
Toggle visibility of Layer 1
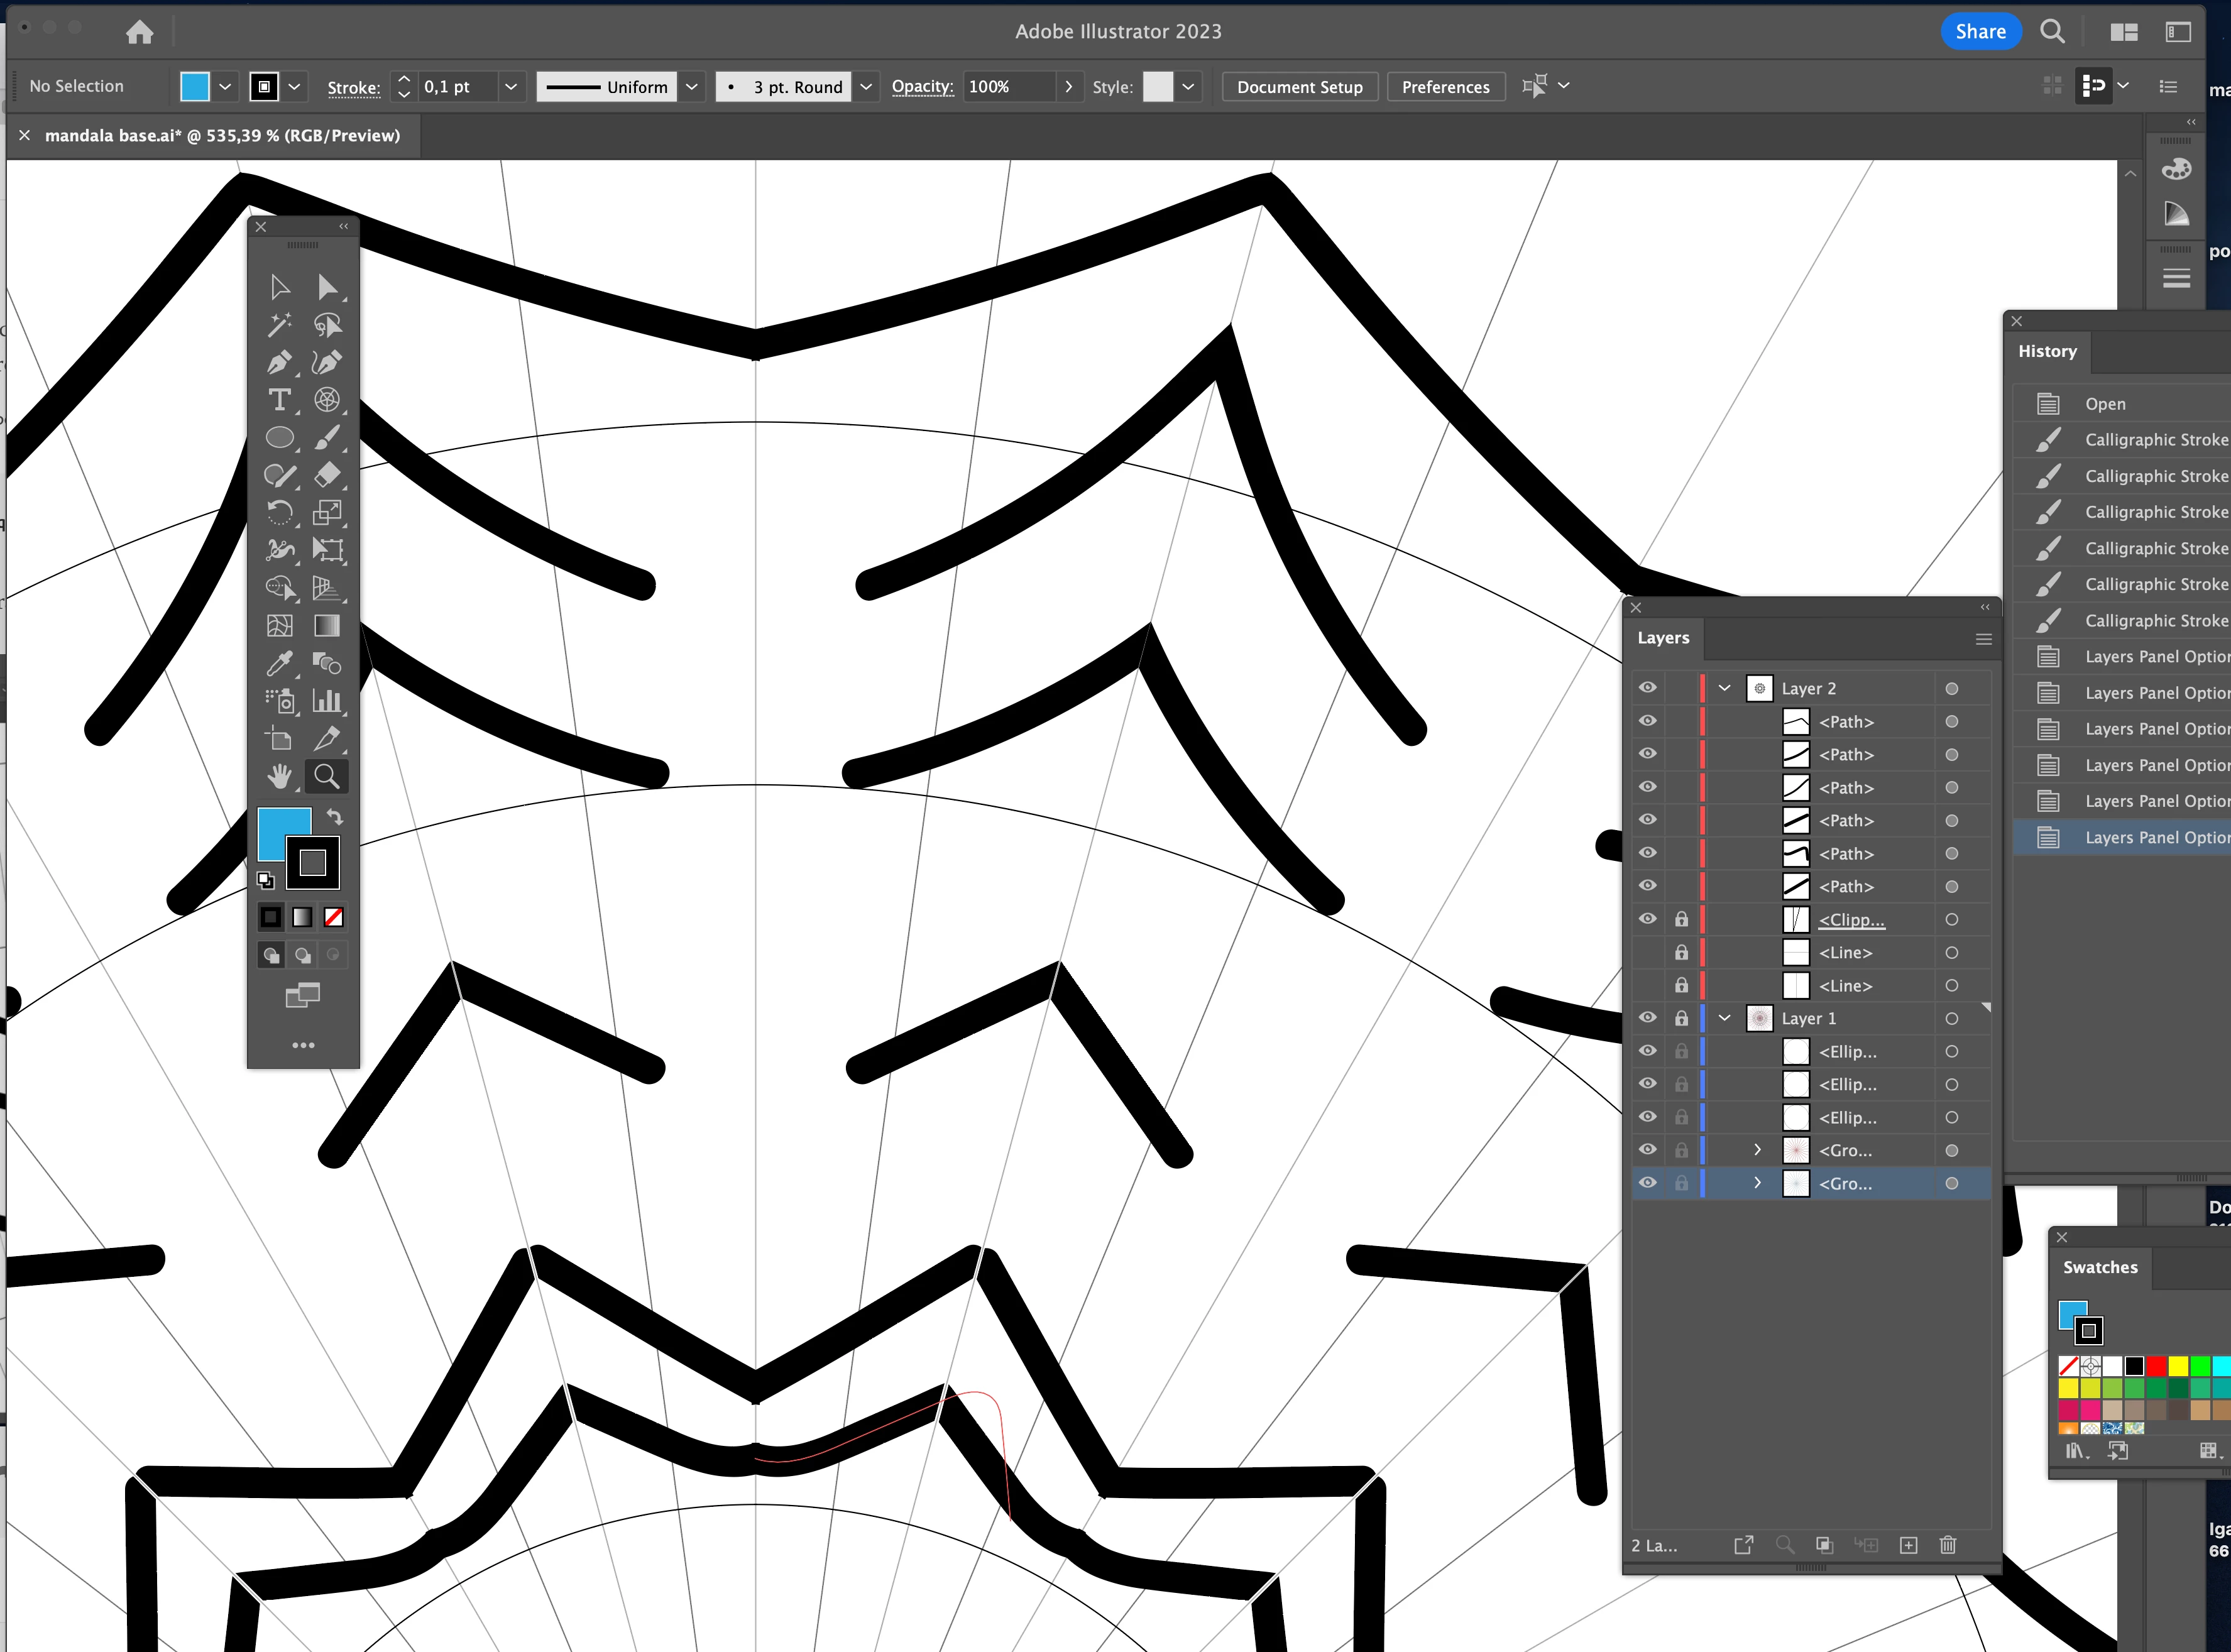tap(1648, 1018)
